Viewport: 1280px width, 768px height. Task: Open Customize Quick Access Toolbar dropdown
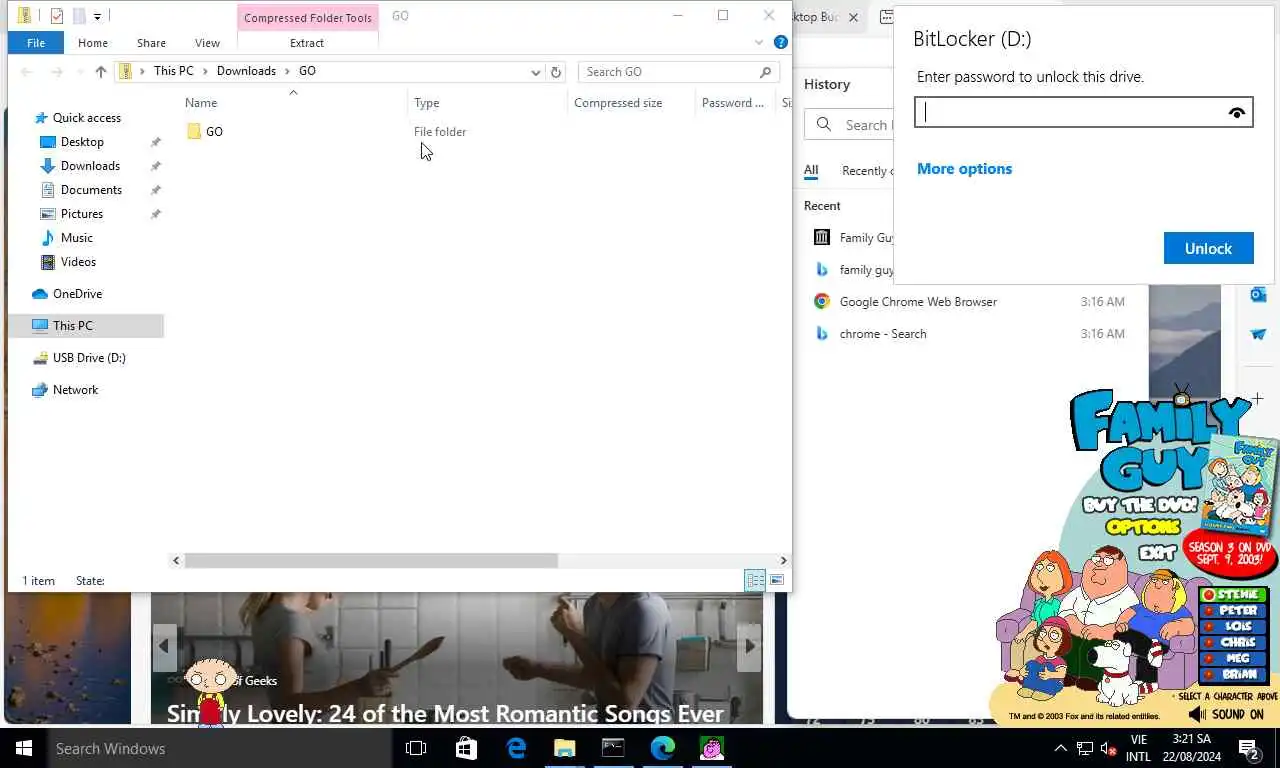97,16
